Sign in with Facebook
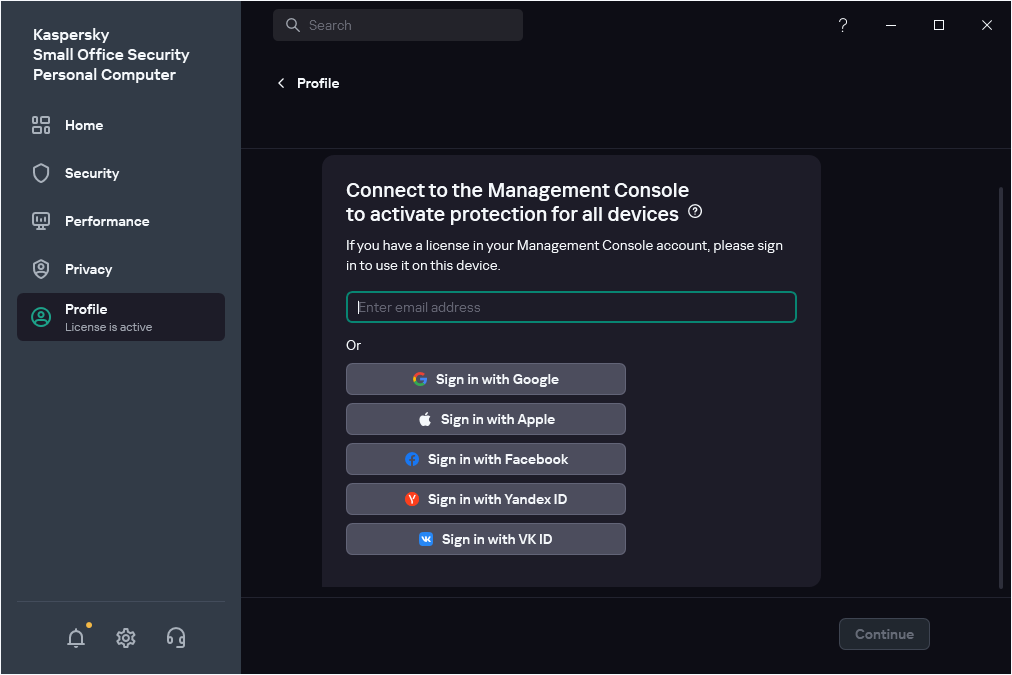This screenshot has width=1012, height=675. point(485,459)
